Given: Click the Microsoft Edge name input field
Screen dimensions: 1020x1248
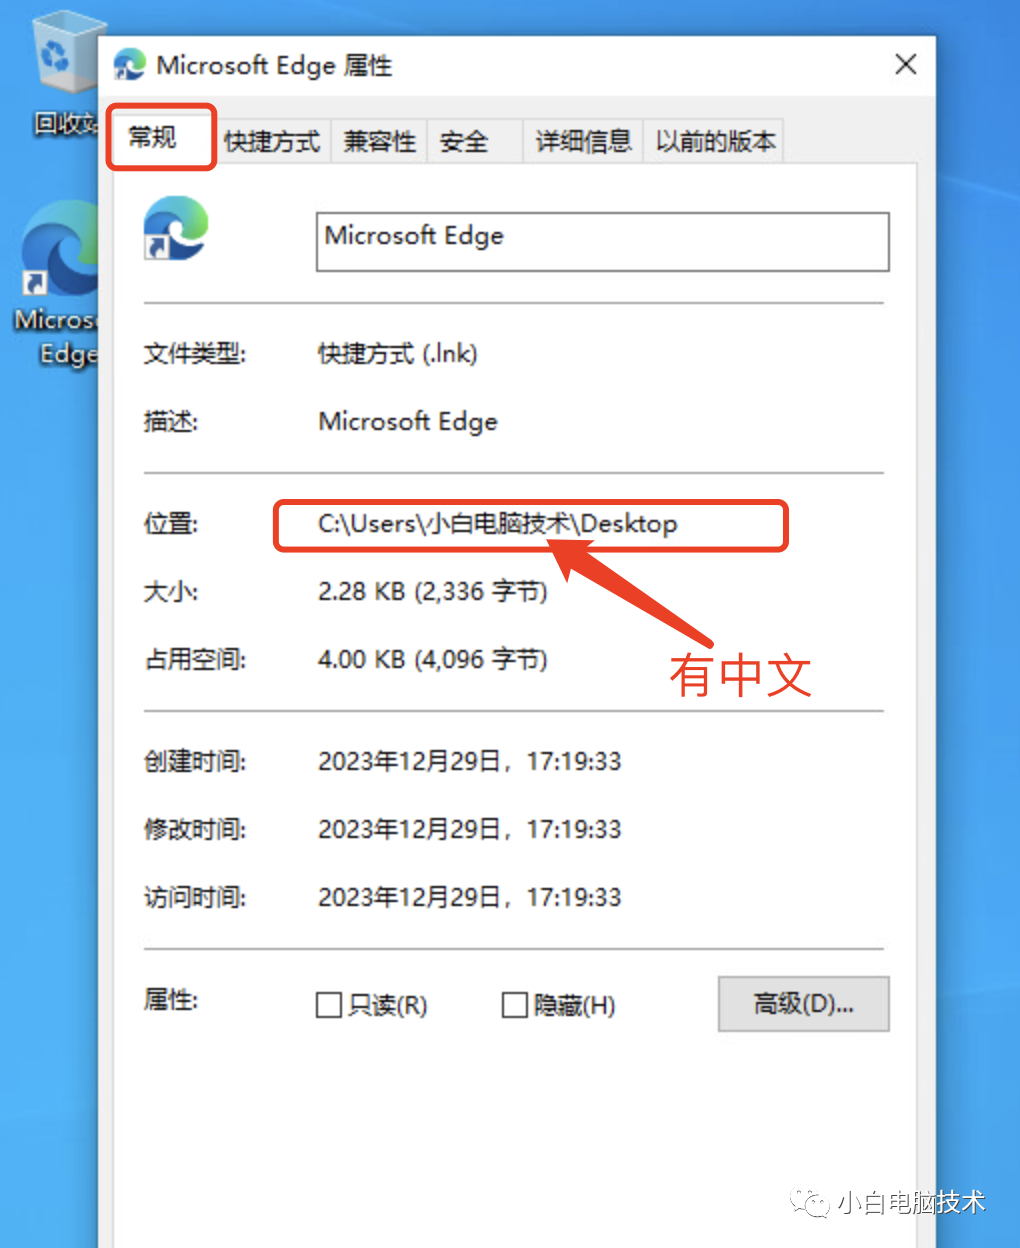Looking at the screenshot, I should (603, 241).
